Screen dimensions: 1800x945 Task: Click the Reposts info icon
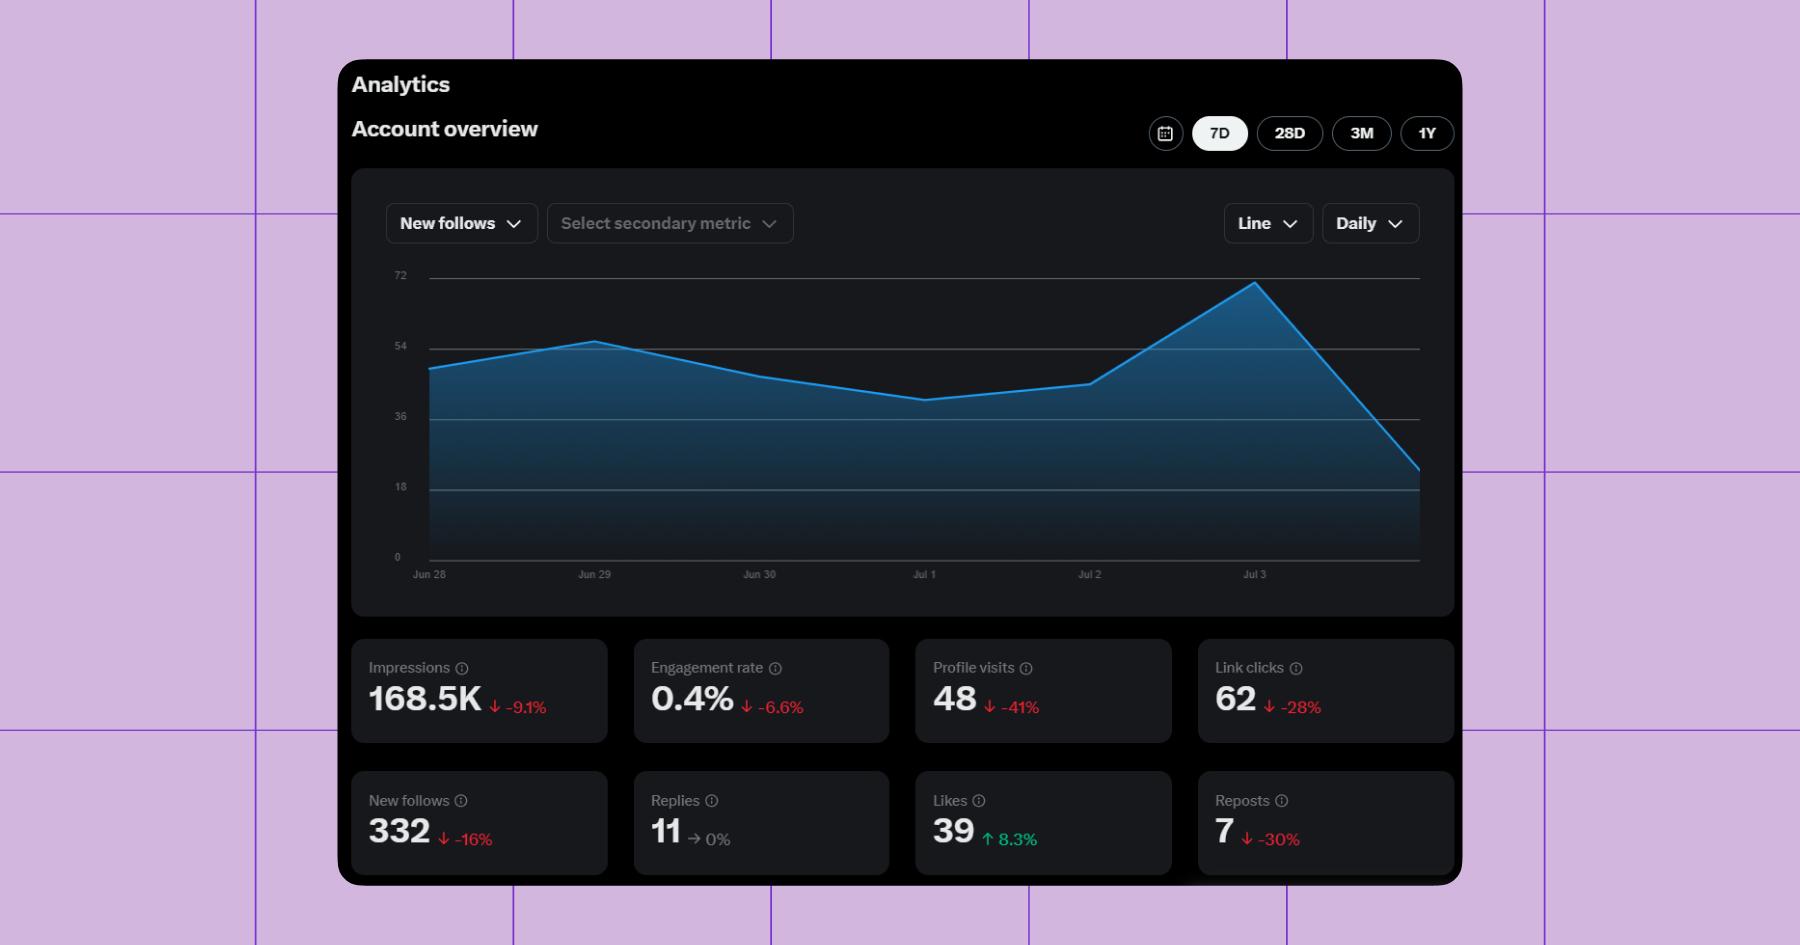[x=1282, y=801]
